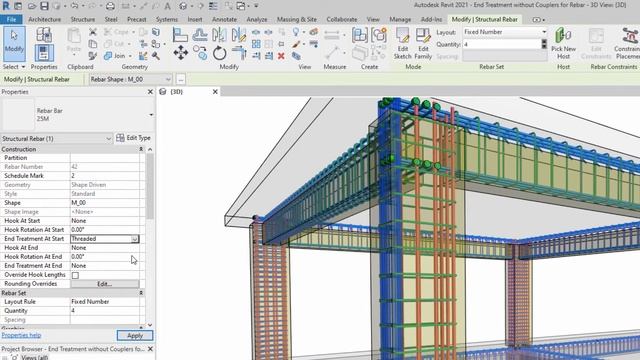Click the Hook At Start value None

point(105,221)
